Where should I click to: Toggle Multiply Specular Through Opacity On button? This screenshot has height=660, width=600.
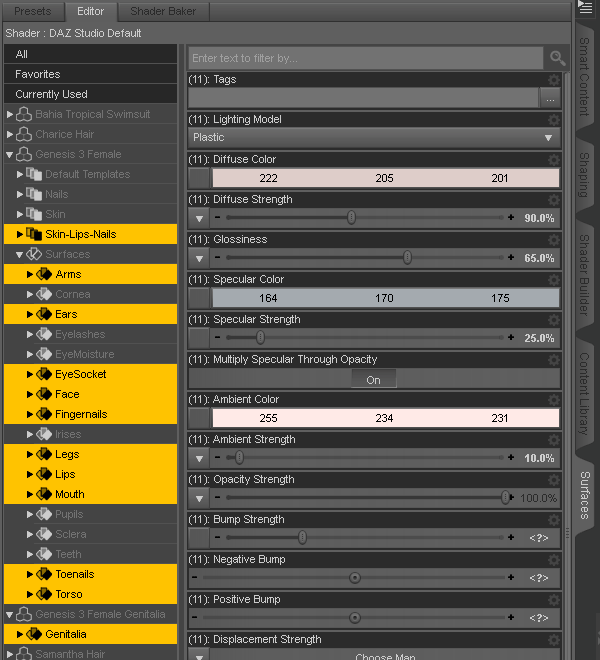point(373,380)
